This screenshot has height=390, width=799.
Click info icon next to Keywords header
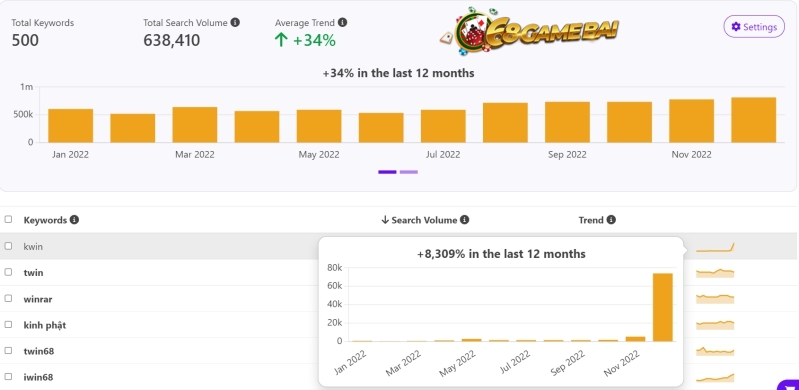(x=74, y=220)
